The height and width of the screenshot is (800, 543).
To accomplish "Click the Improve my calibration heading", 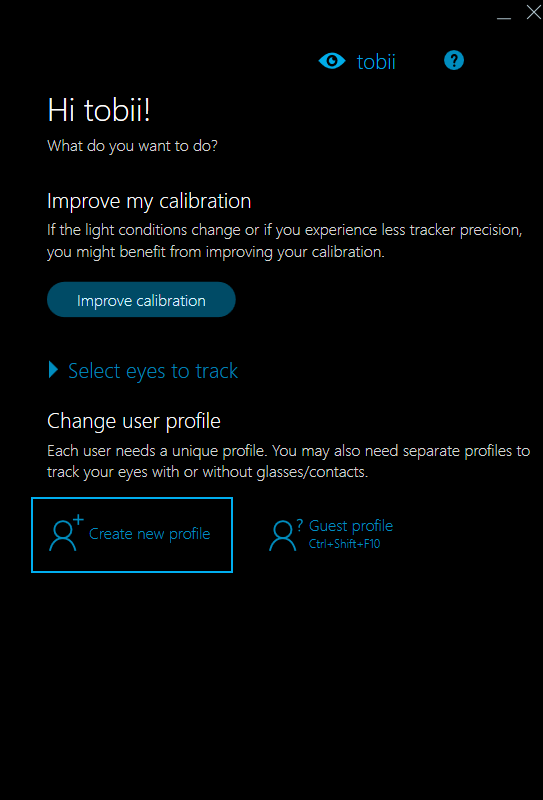I will [x=149, y=201].
